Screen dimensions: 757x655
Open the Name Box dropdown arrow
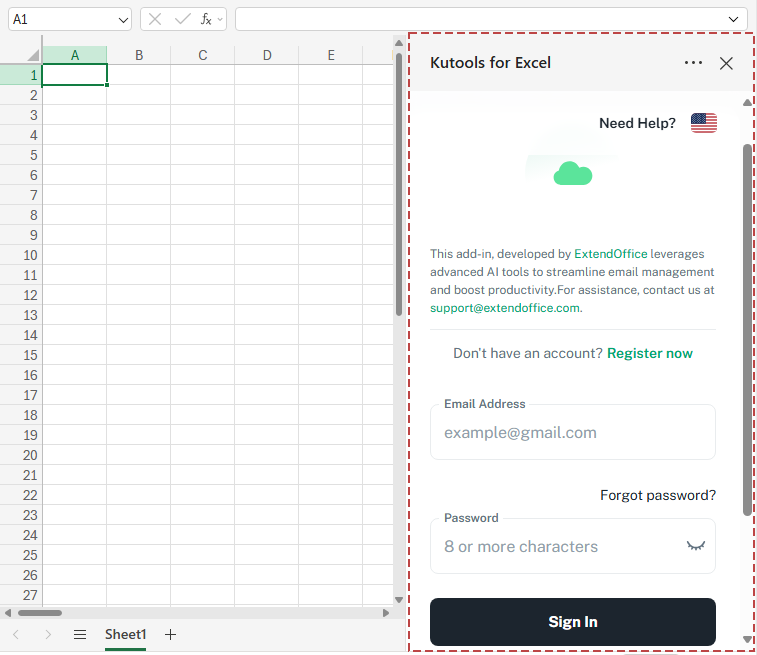(123, 20)
